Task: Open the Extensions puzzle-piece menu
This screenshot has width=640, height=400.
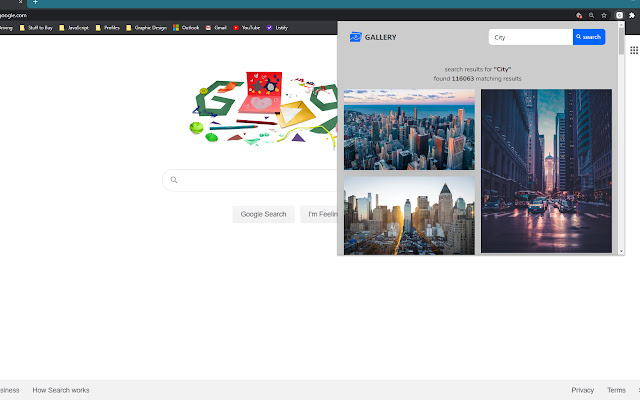Action: (632, 15)
